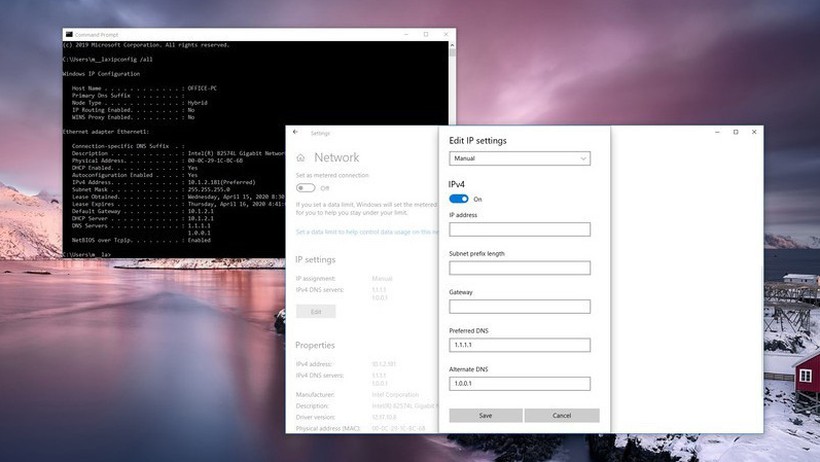Click the Gateway input field

[x=519, y=307]
